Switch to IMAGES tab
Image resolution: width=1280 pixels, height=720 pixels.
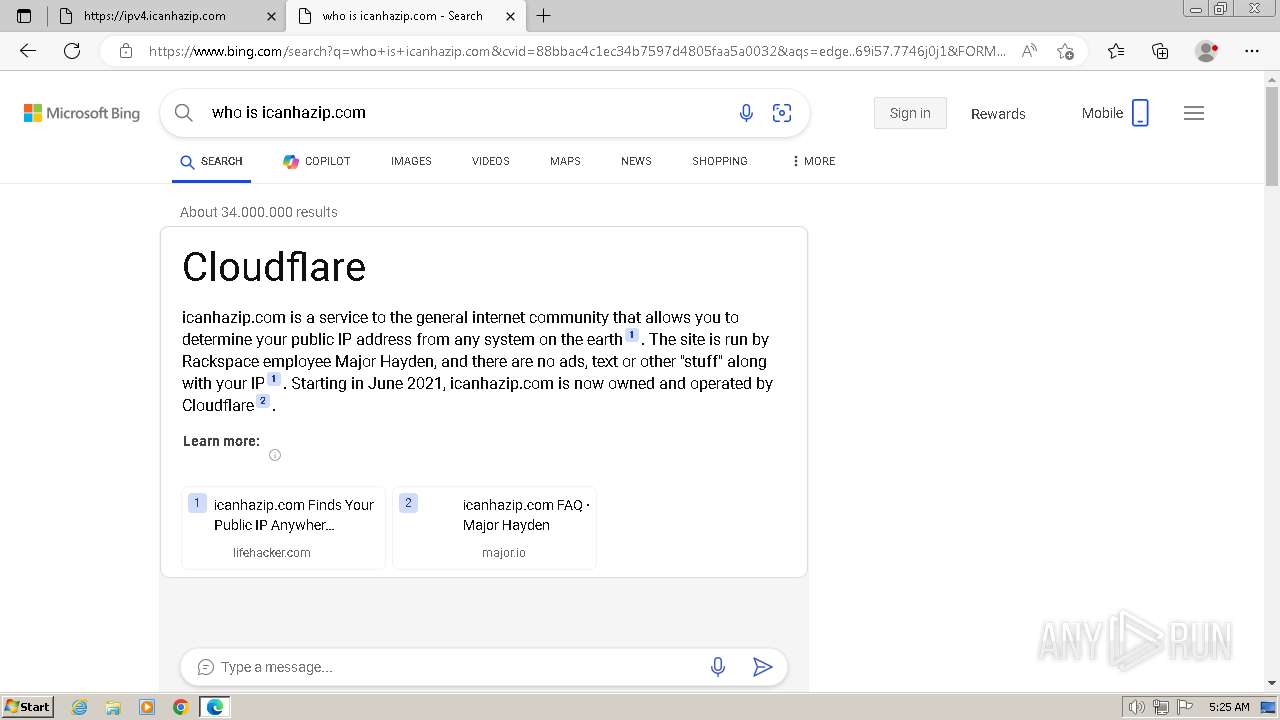(411, 161)
